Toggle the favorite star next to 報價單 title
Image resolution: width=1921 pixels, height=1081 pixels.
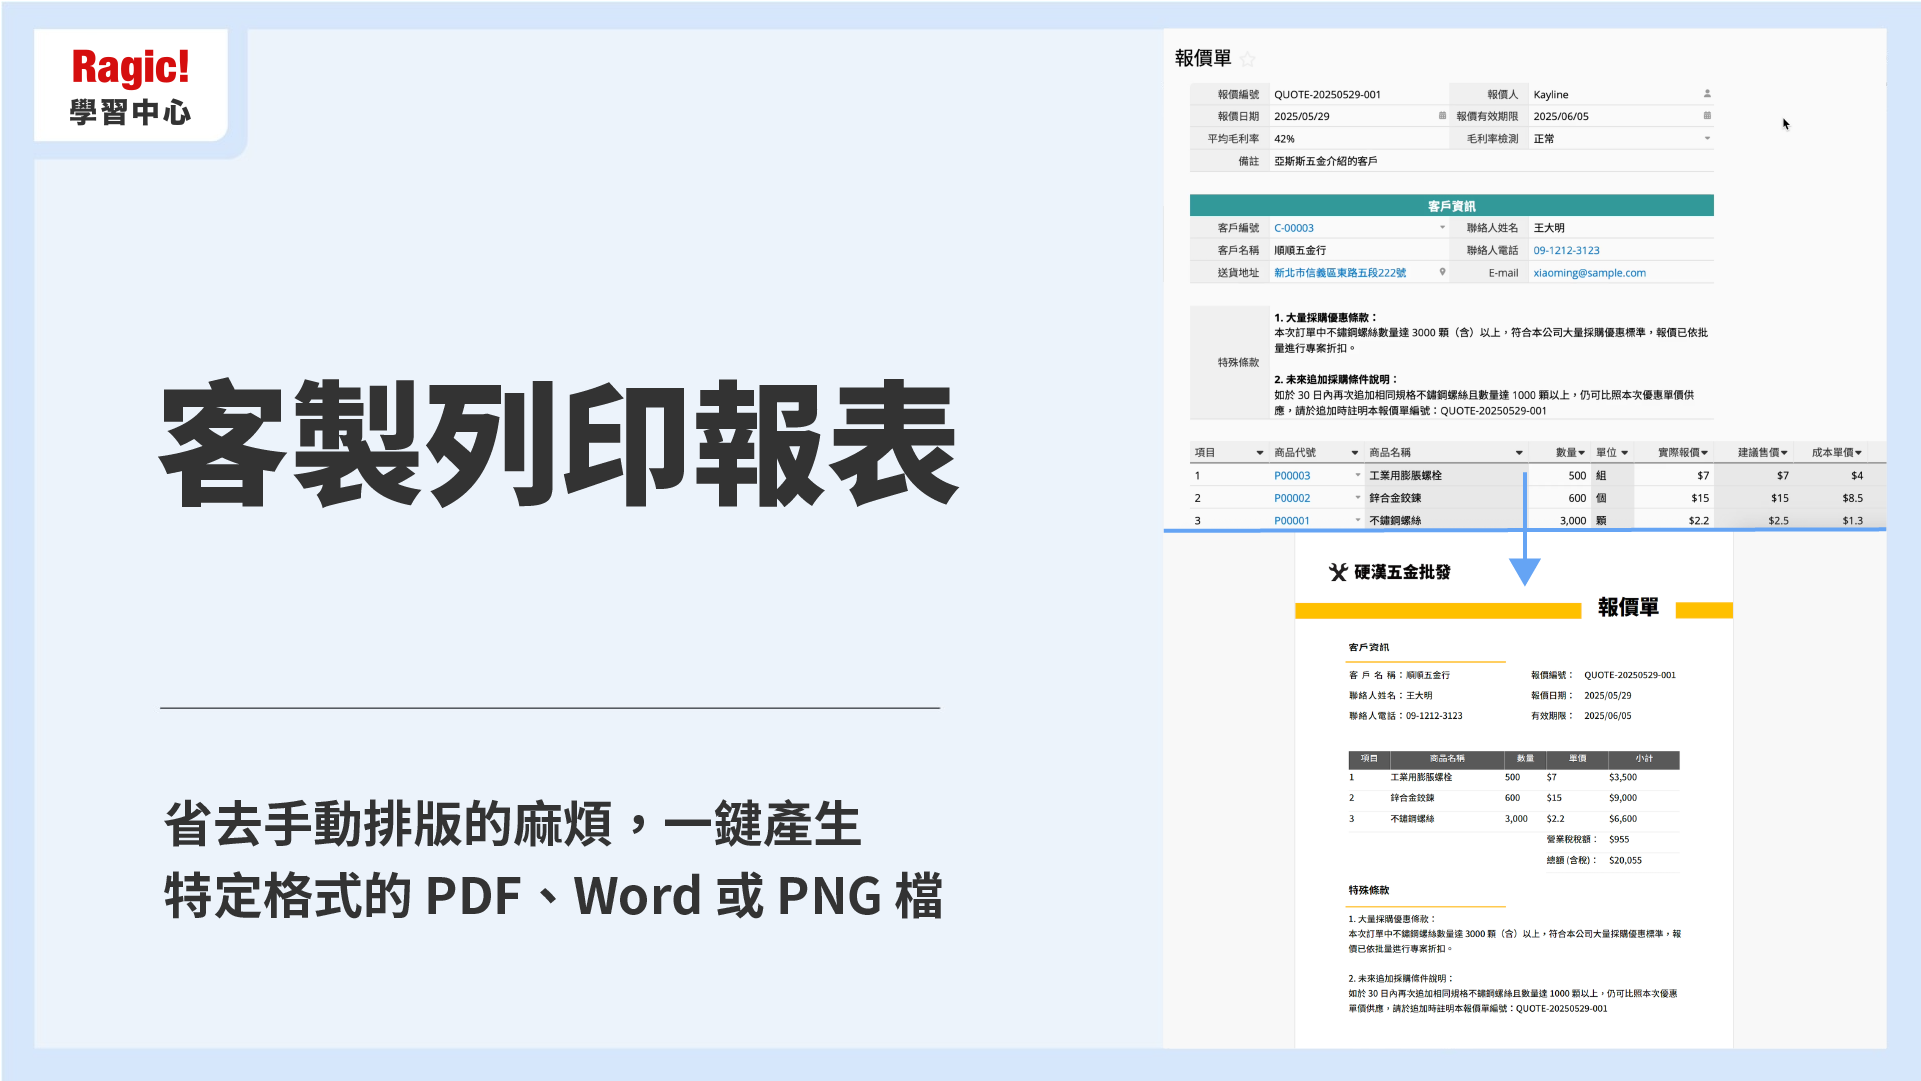[x=1247, y=59]
